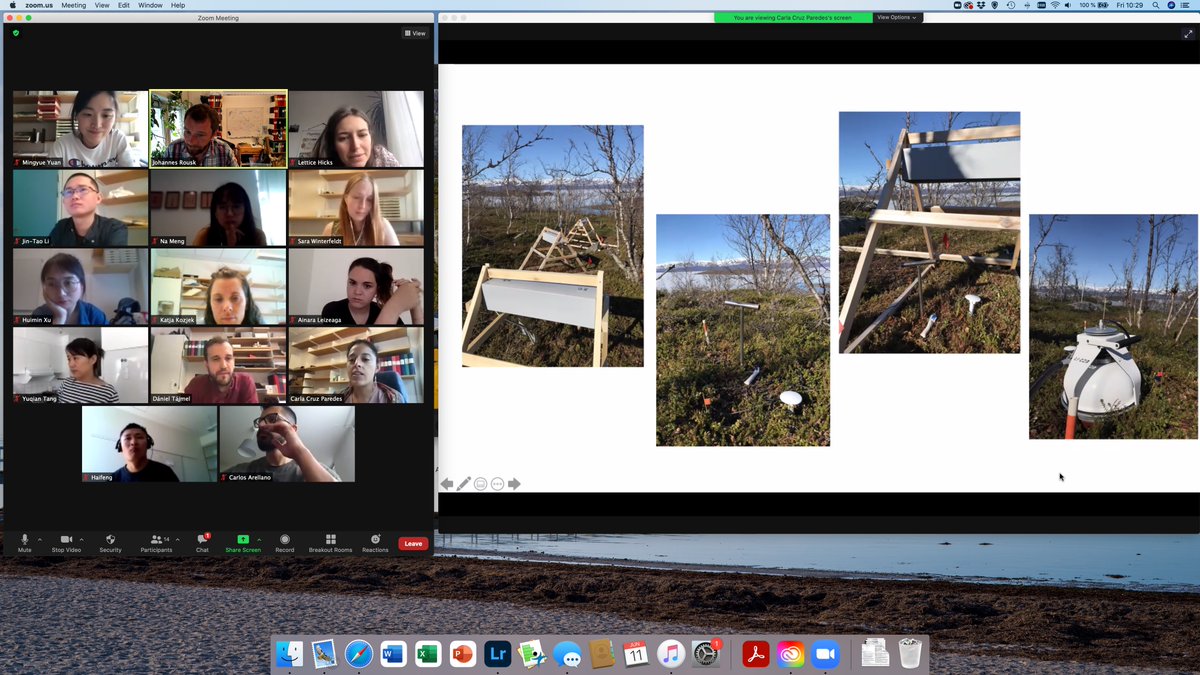Select Haifeng video tile

[149, 444]
